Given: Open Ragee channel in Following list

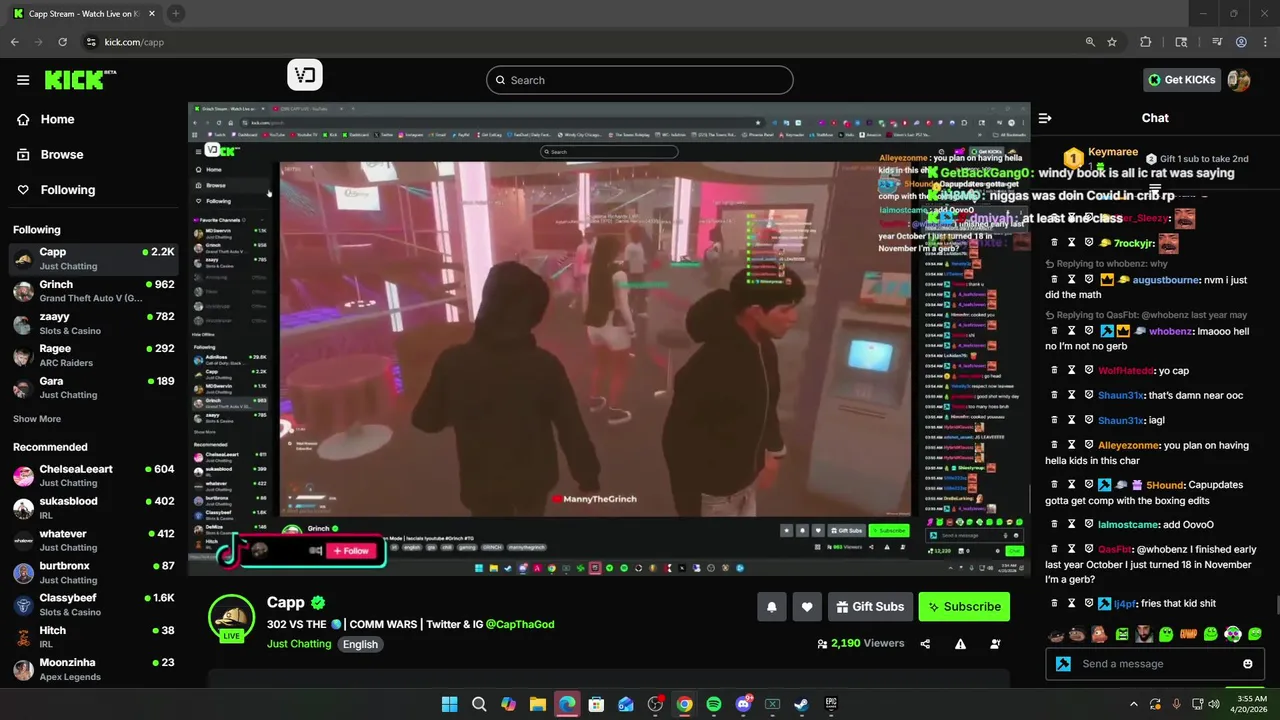Looking at the screenshot, I should point(94,355).
